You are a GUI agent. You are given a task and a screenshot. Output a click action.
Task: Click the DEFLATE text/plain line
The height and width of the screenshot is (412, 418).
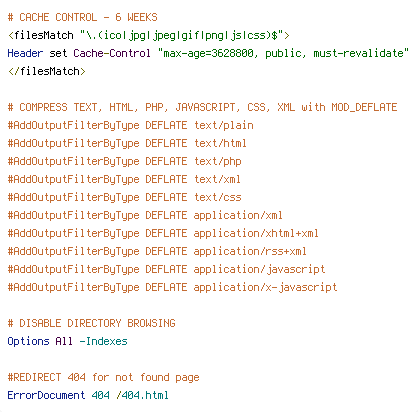131,125
